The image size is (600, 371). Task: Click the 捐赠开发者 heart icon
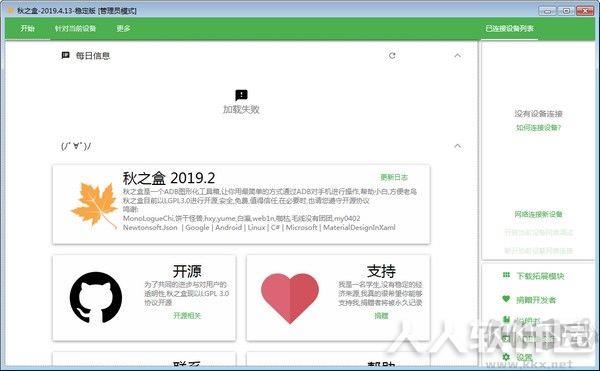pos(506,299)
